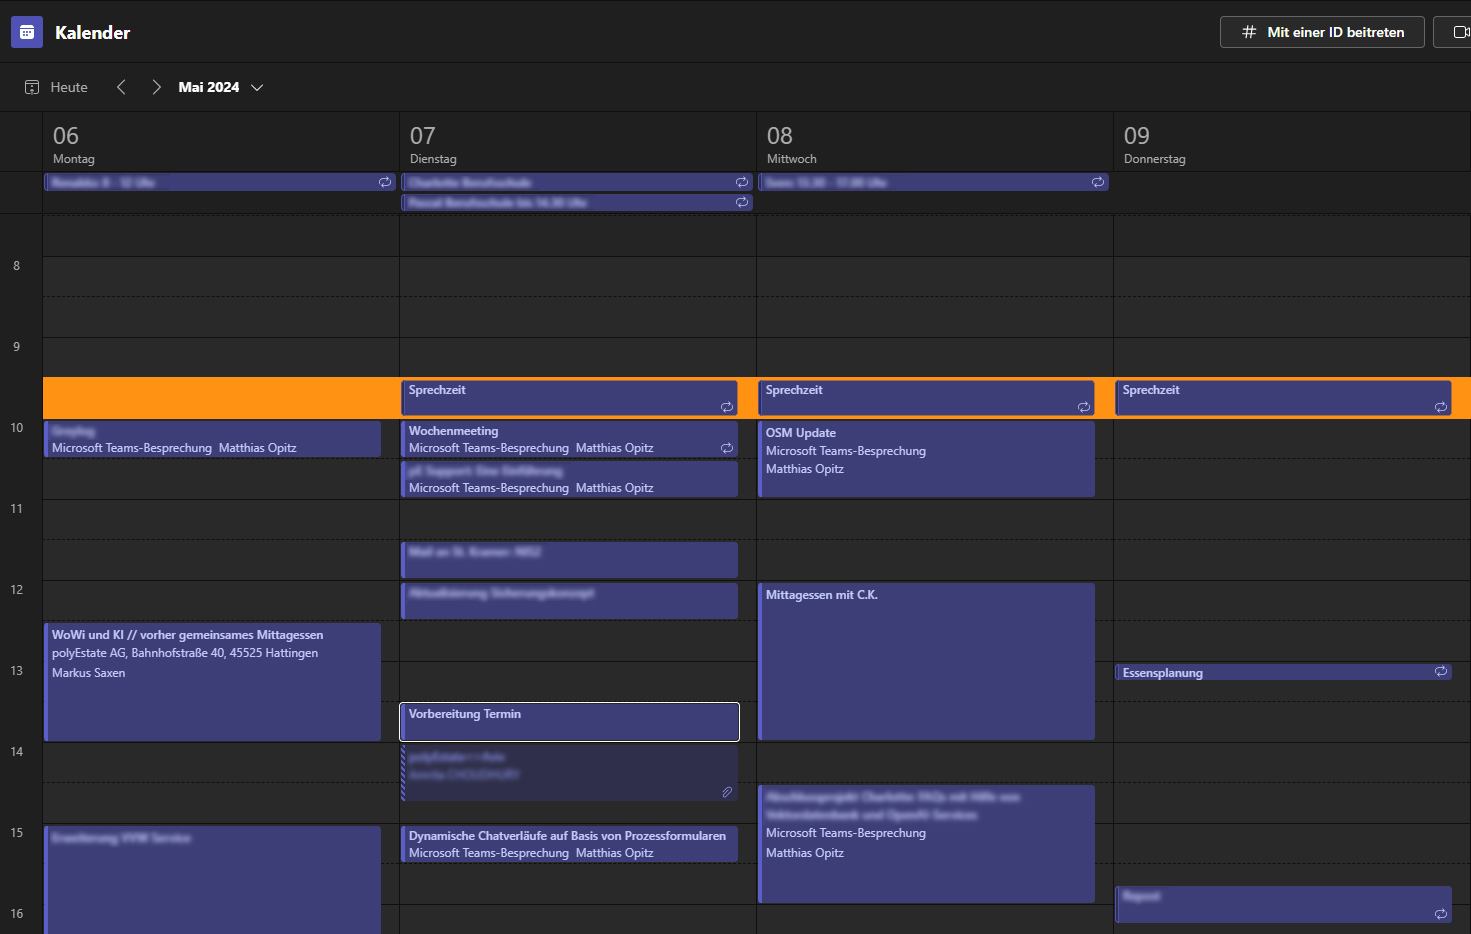The height and width of the screenshot is (934, 1471).
Task: Open Dynamische Chatverläufe meeting
Action: [569, 844]
